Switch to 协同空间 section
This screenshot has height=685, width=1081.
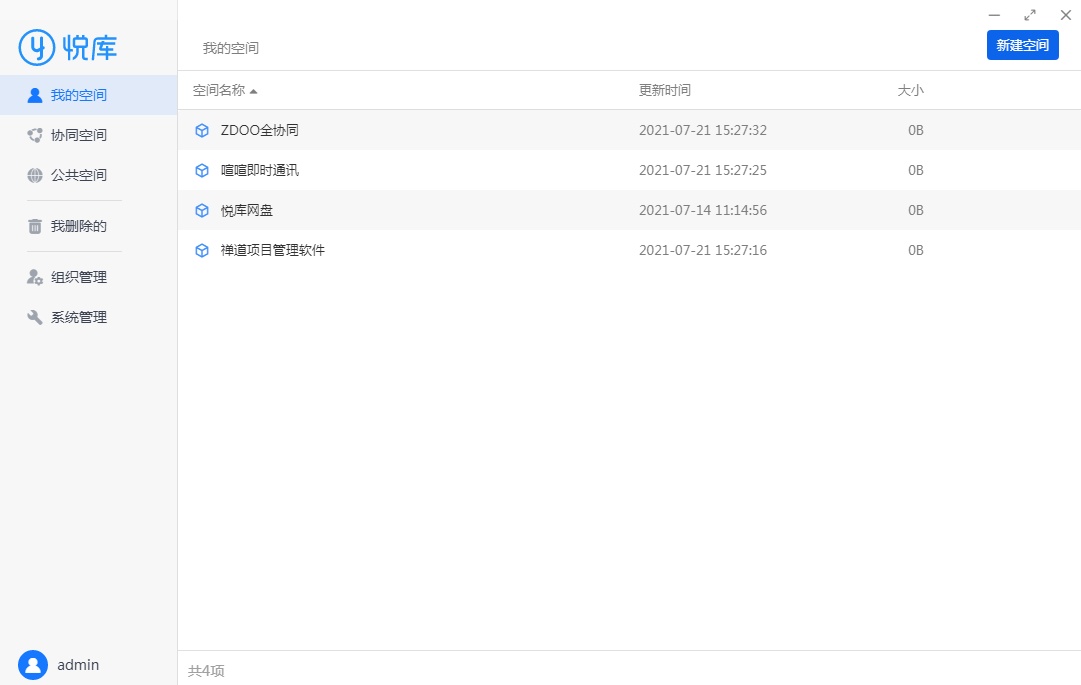tap(88, 135)
